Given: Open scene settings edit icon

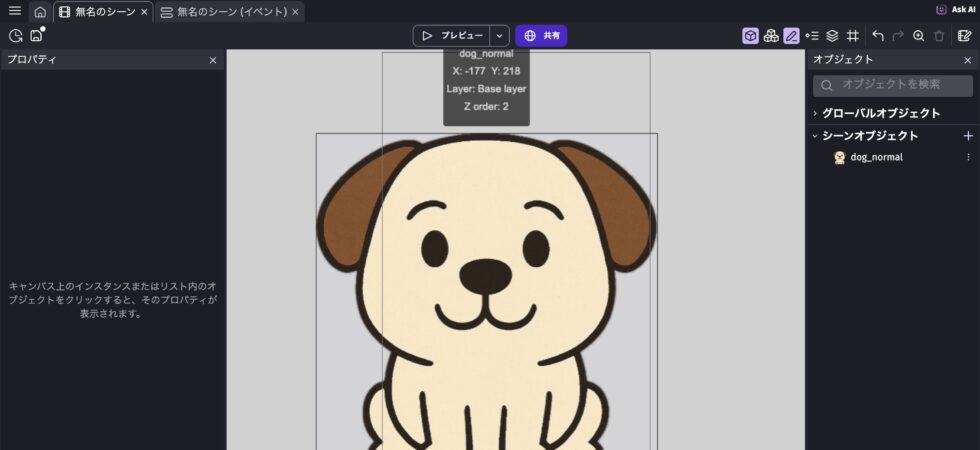Looking at the screenshot, I should [964, 36].
